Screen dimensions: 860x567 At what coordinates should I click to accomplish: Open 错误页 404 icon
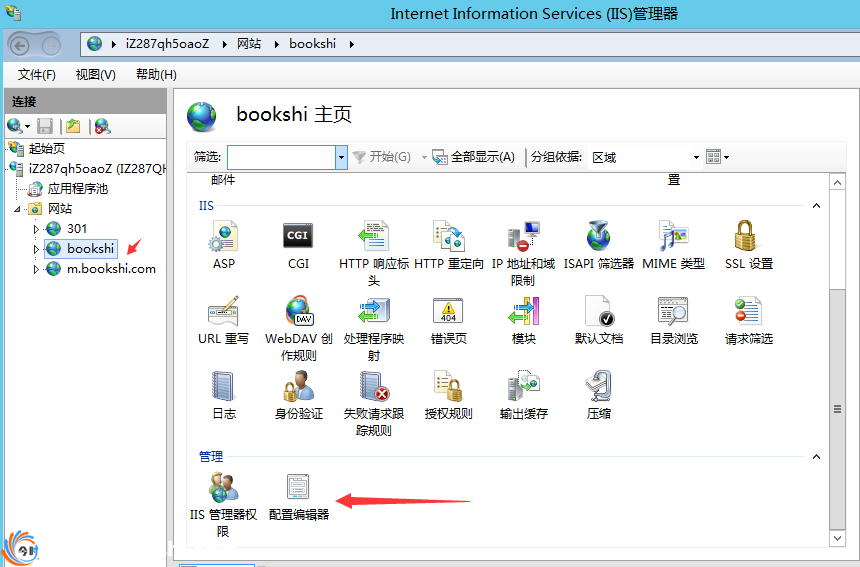click(x=448, y=311)
